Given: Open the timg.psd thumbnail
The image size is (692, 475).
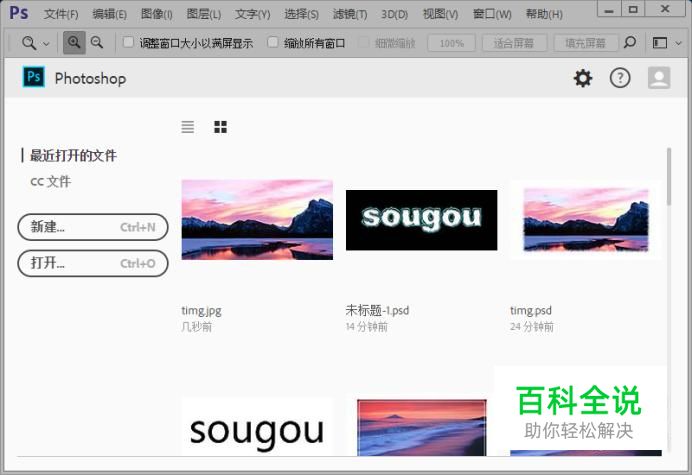Looking at the screenshot, I should tap(586, 219).
